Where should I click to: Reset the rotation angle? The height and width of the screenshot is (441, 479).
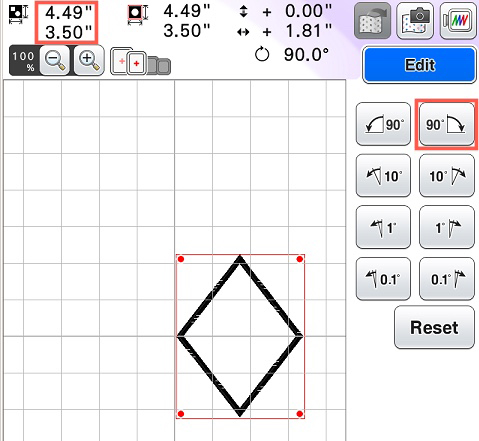pyautogui.click(x=434, y=327)
